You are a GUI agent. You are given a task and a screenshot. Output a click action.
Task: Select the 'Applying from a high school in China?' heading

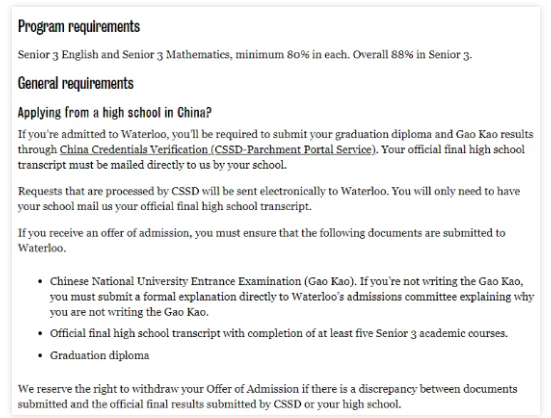click(115, 113)
